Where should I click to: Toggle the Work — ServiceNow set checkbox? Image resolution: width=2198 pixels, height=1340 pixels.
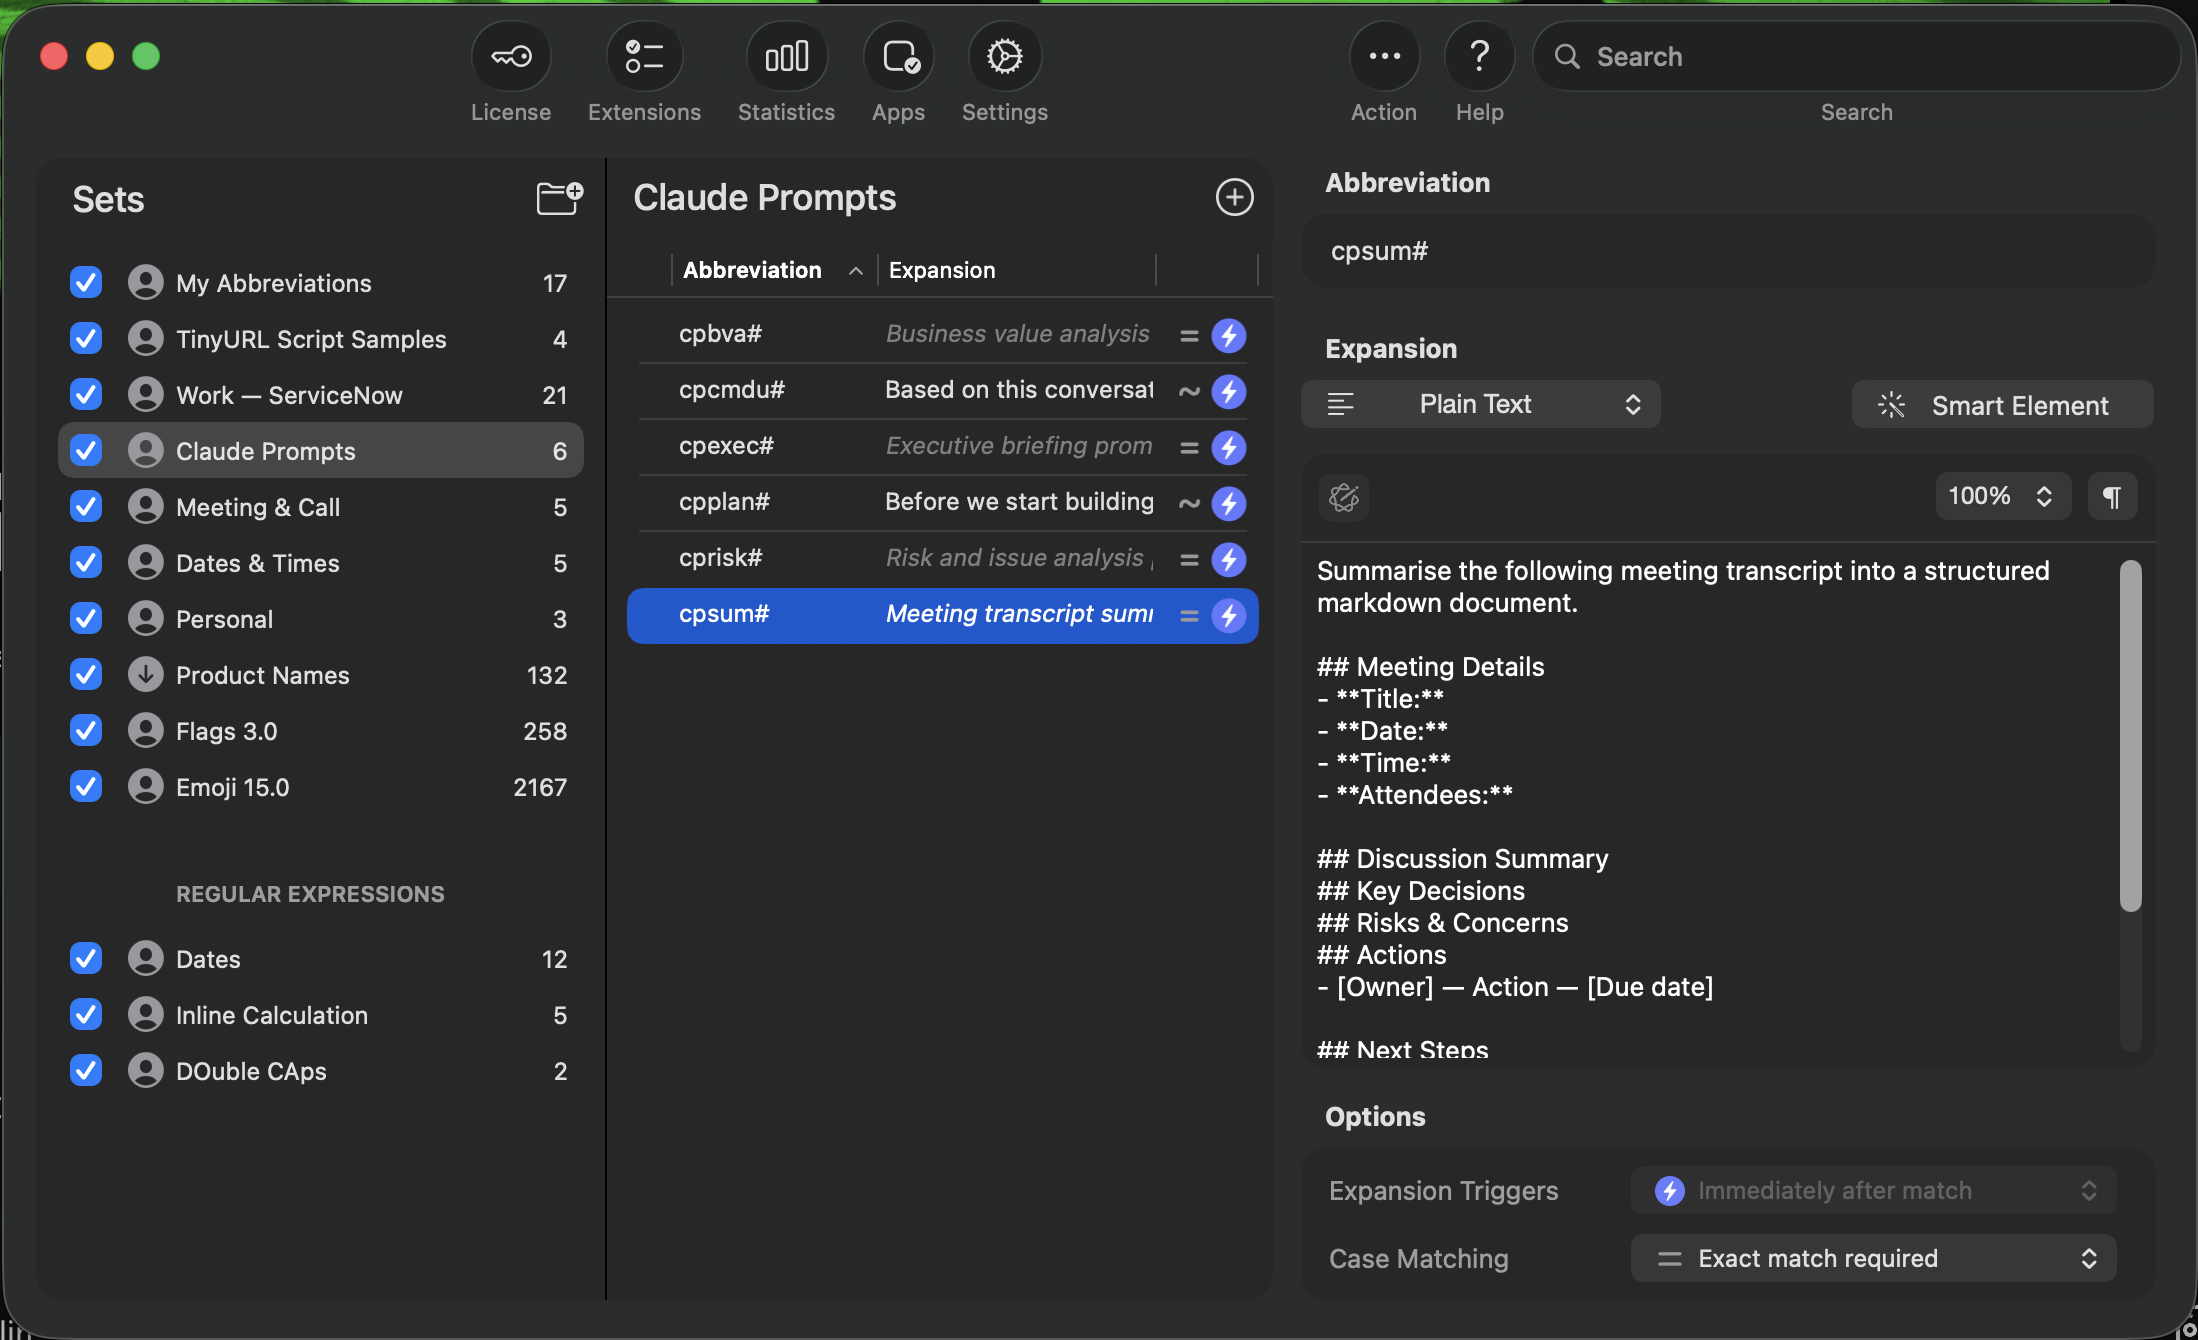86,395
